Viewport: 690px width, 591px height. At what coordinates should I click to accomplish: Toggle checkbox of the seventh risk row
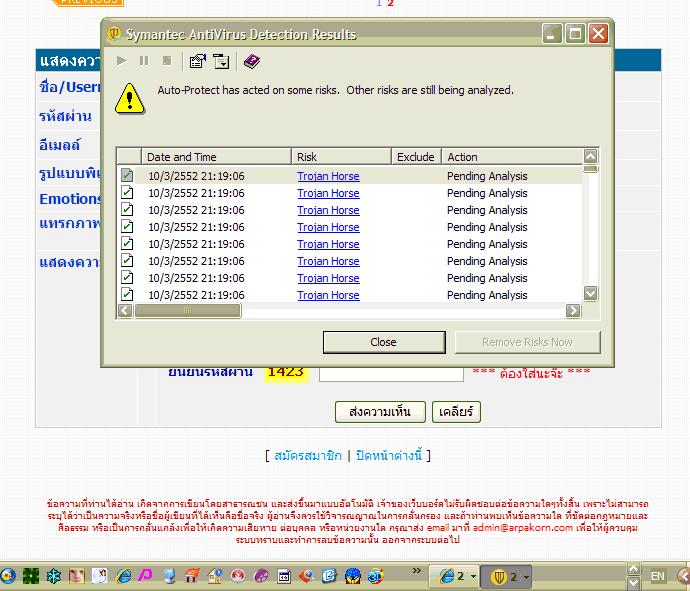click(x=127, y=277)
